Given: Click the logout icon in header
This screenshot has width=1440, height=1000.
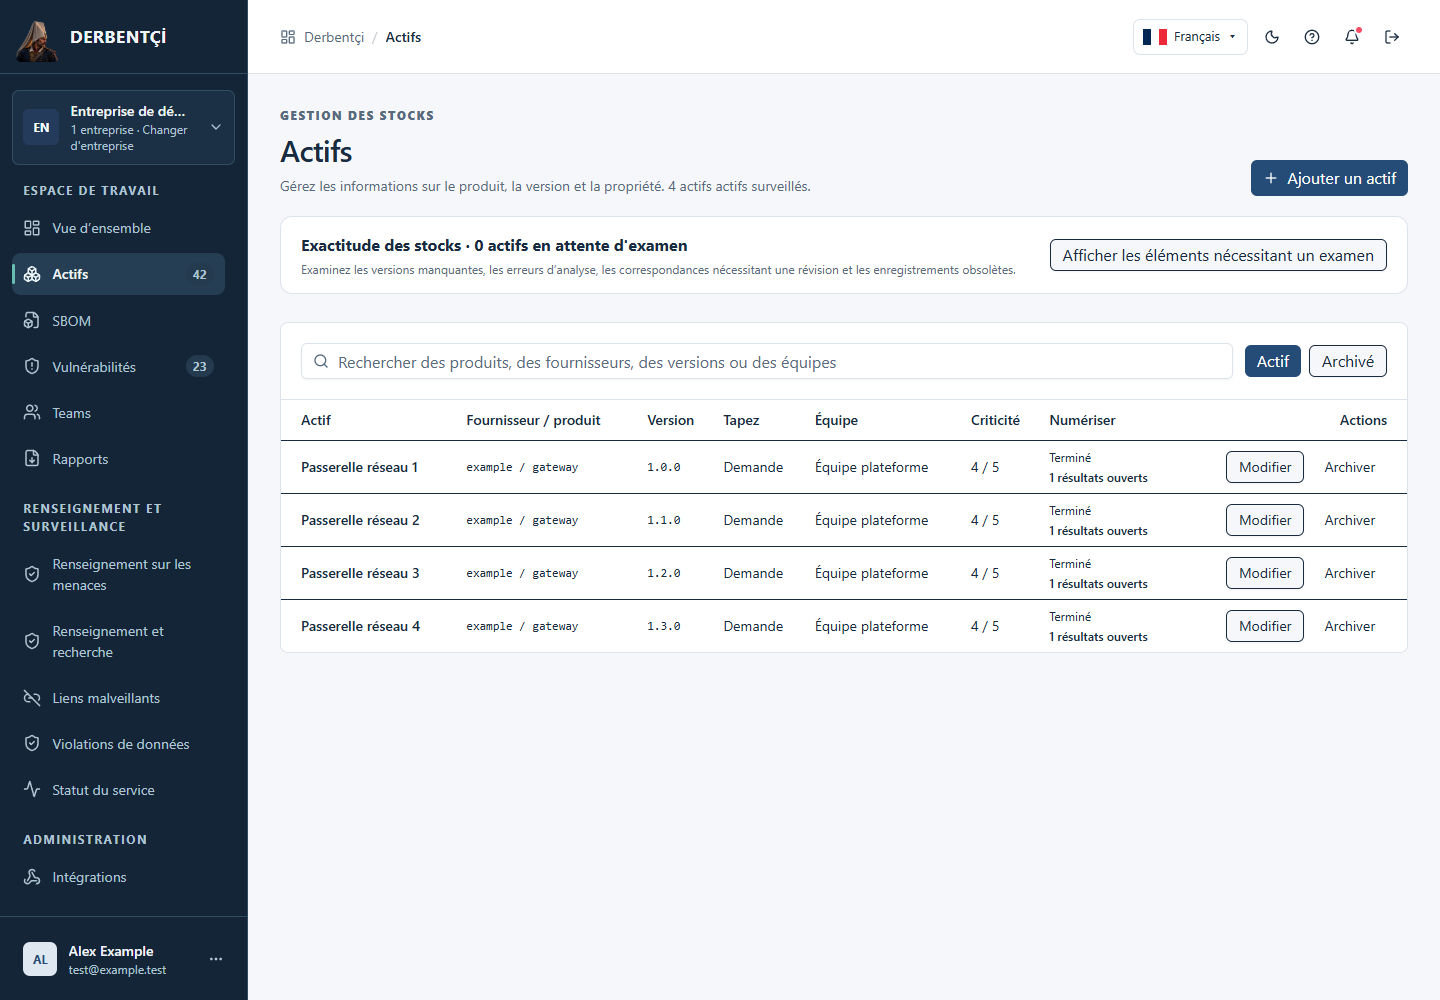Looking at the screenshot, I should tap(1392, 37).
